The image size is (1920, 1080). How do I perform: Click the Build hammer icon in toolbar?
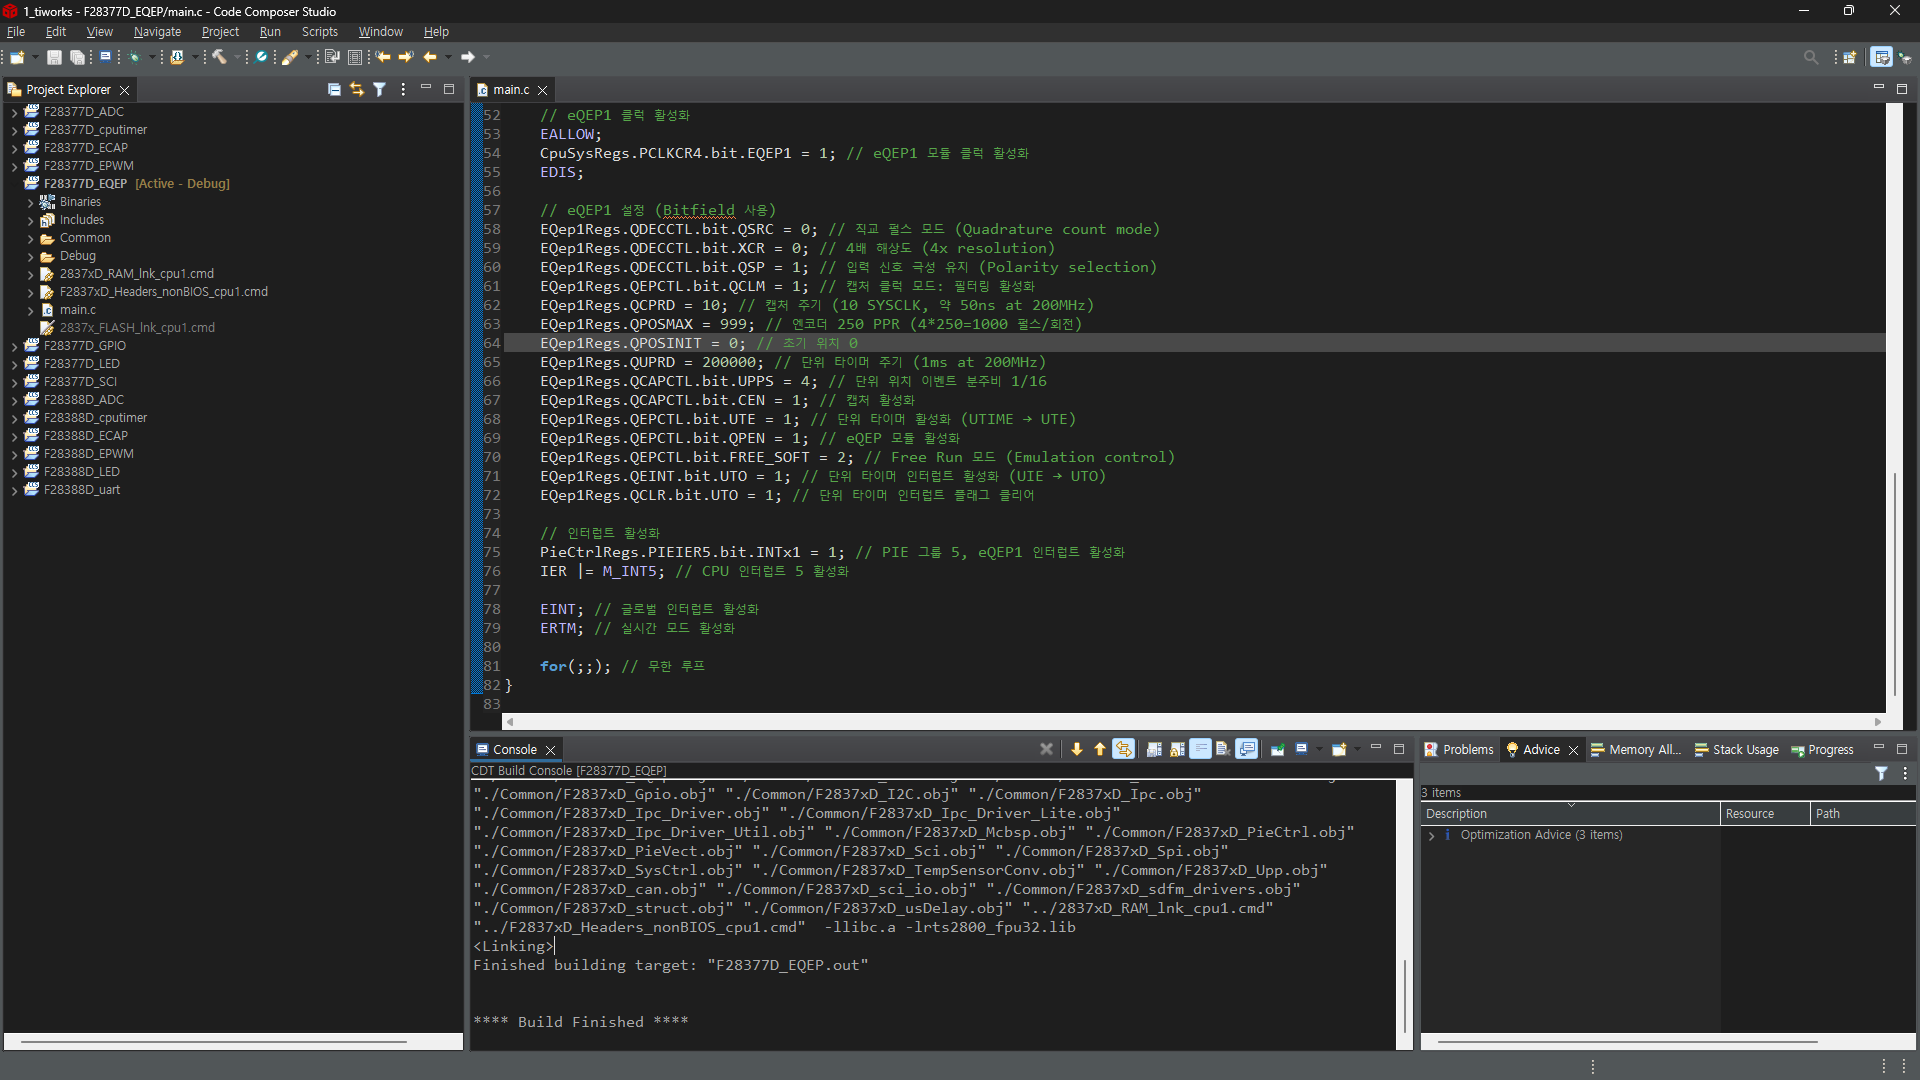point(219,57)
